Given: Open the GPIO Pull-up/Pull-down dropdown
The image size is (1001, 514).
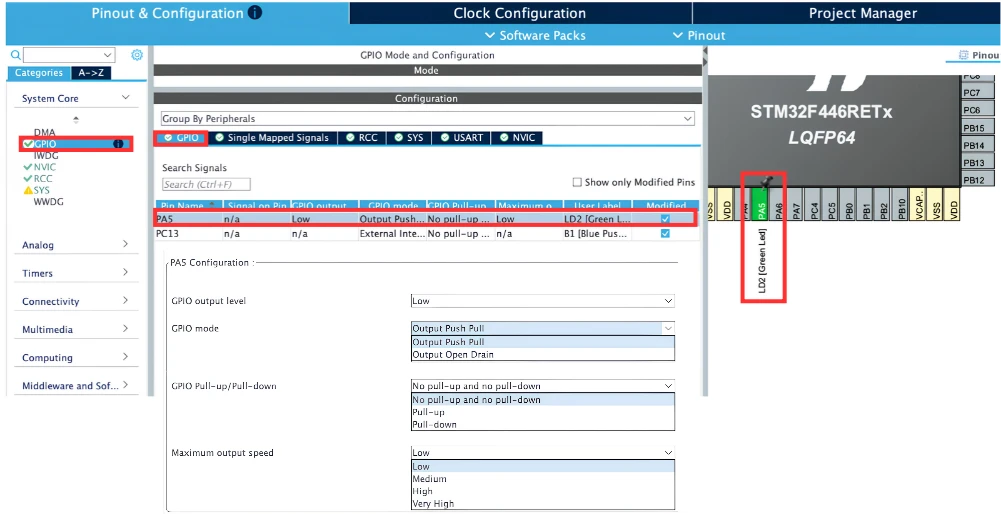Looking at the screenshot, I should click(543, 386).
